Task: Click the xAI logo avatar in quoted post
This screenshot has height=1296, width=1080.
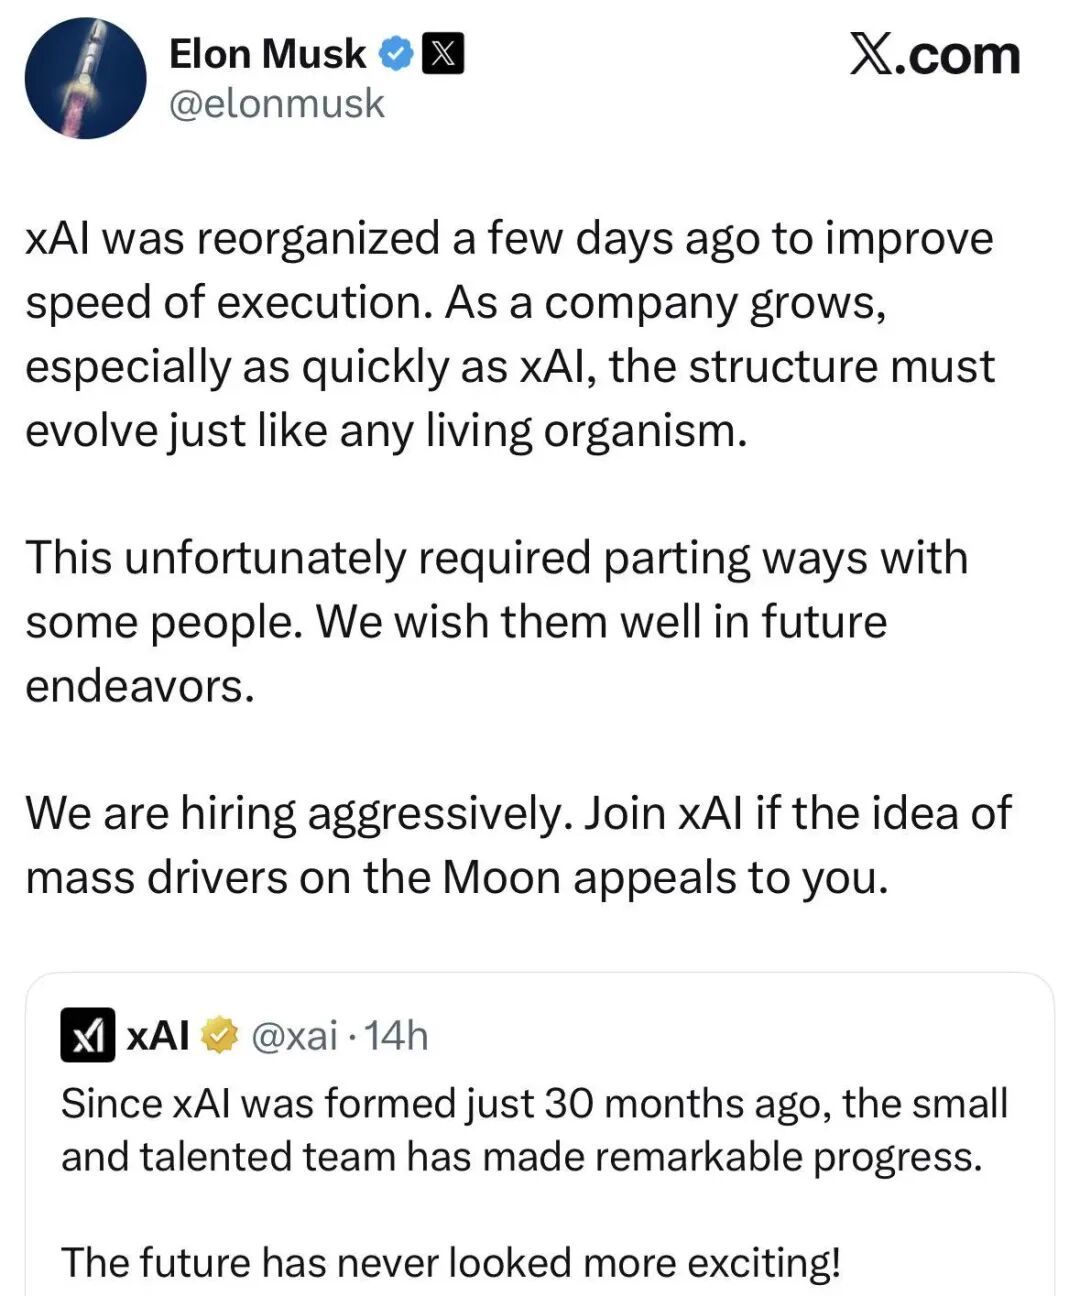Action: pos(87,1035)
